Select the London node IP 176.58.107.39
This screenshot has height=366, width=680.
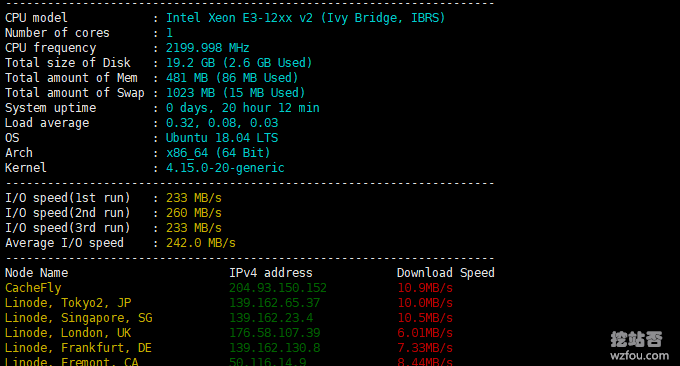coord(274,333)
